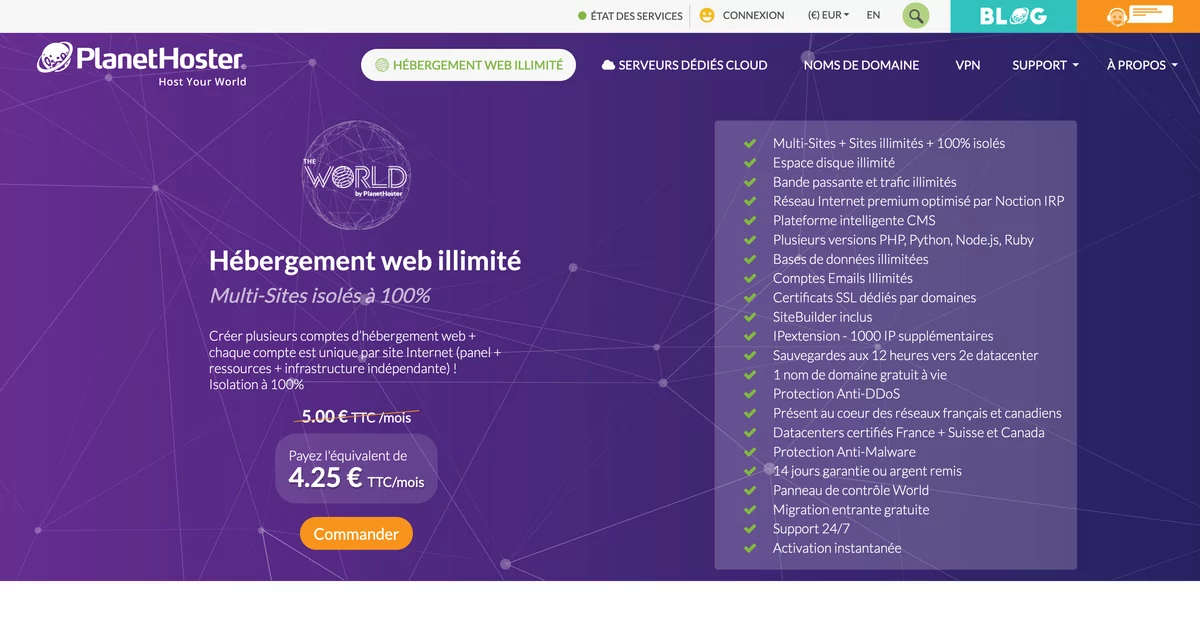The width and height of the screenshot is (1200, 635).
Task: Click checkmark beside Espace disque illimité
Action: [750, 163]
